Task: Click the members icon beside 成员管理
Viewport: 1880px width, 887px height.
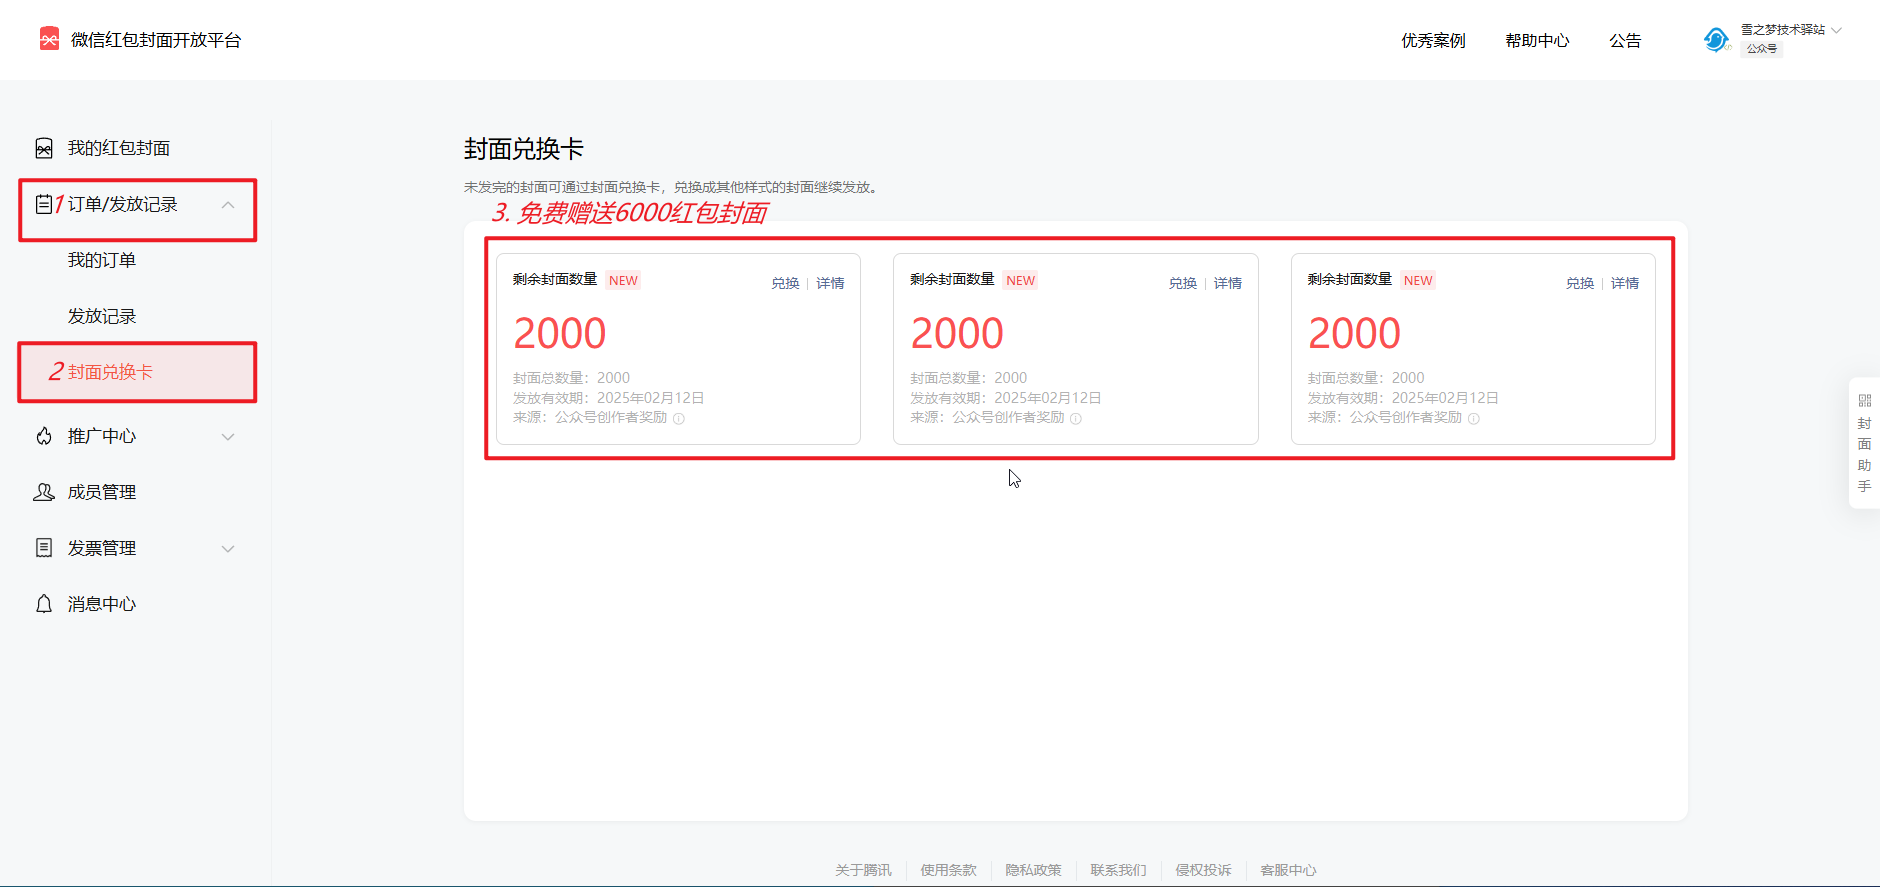Action: (44, 492)
